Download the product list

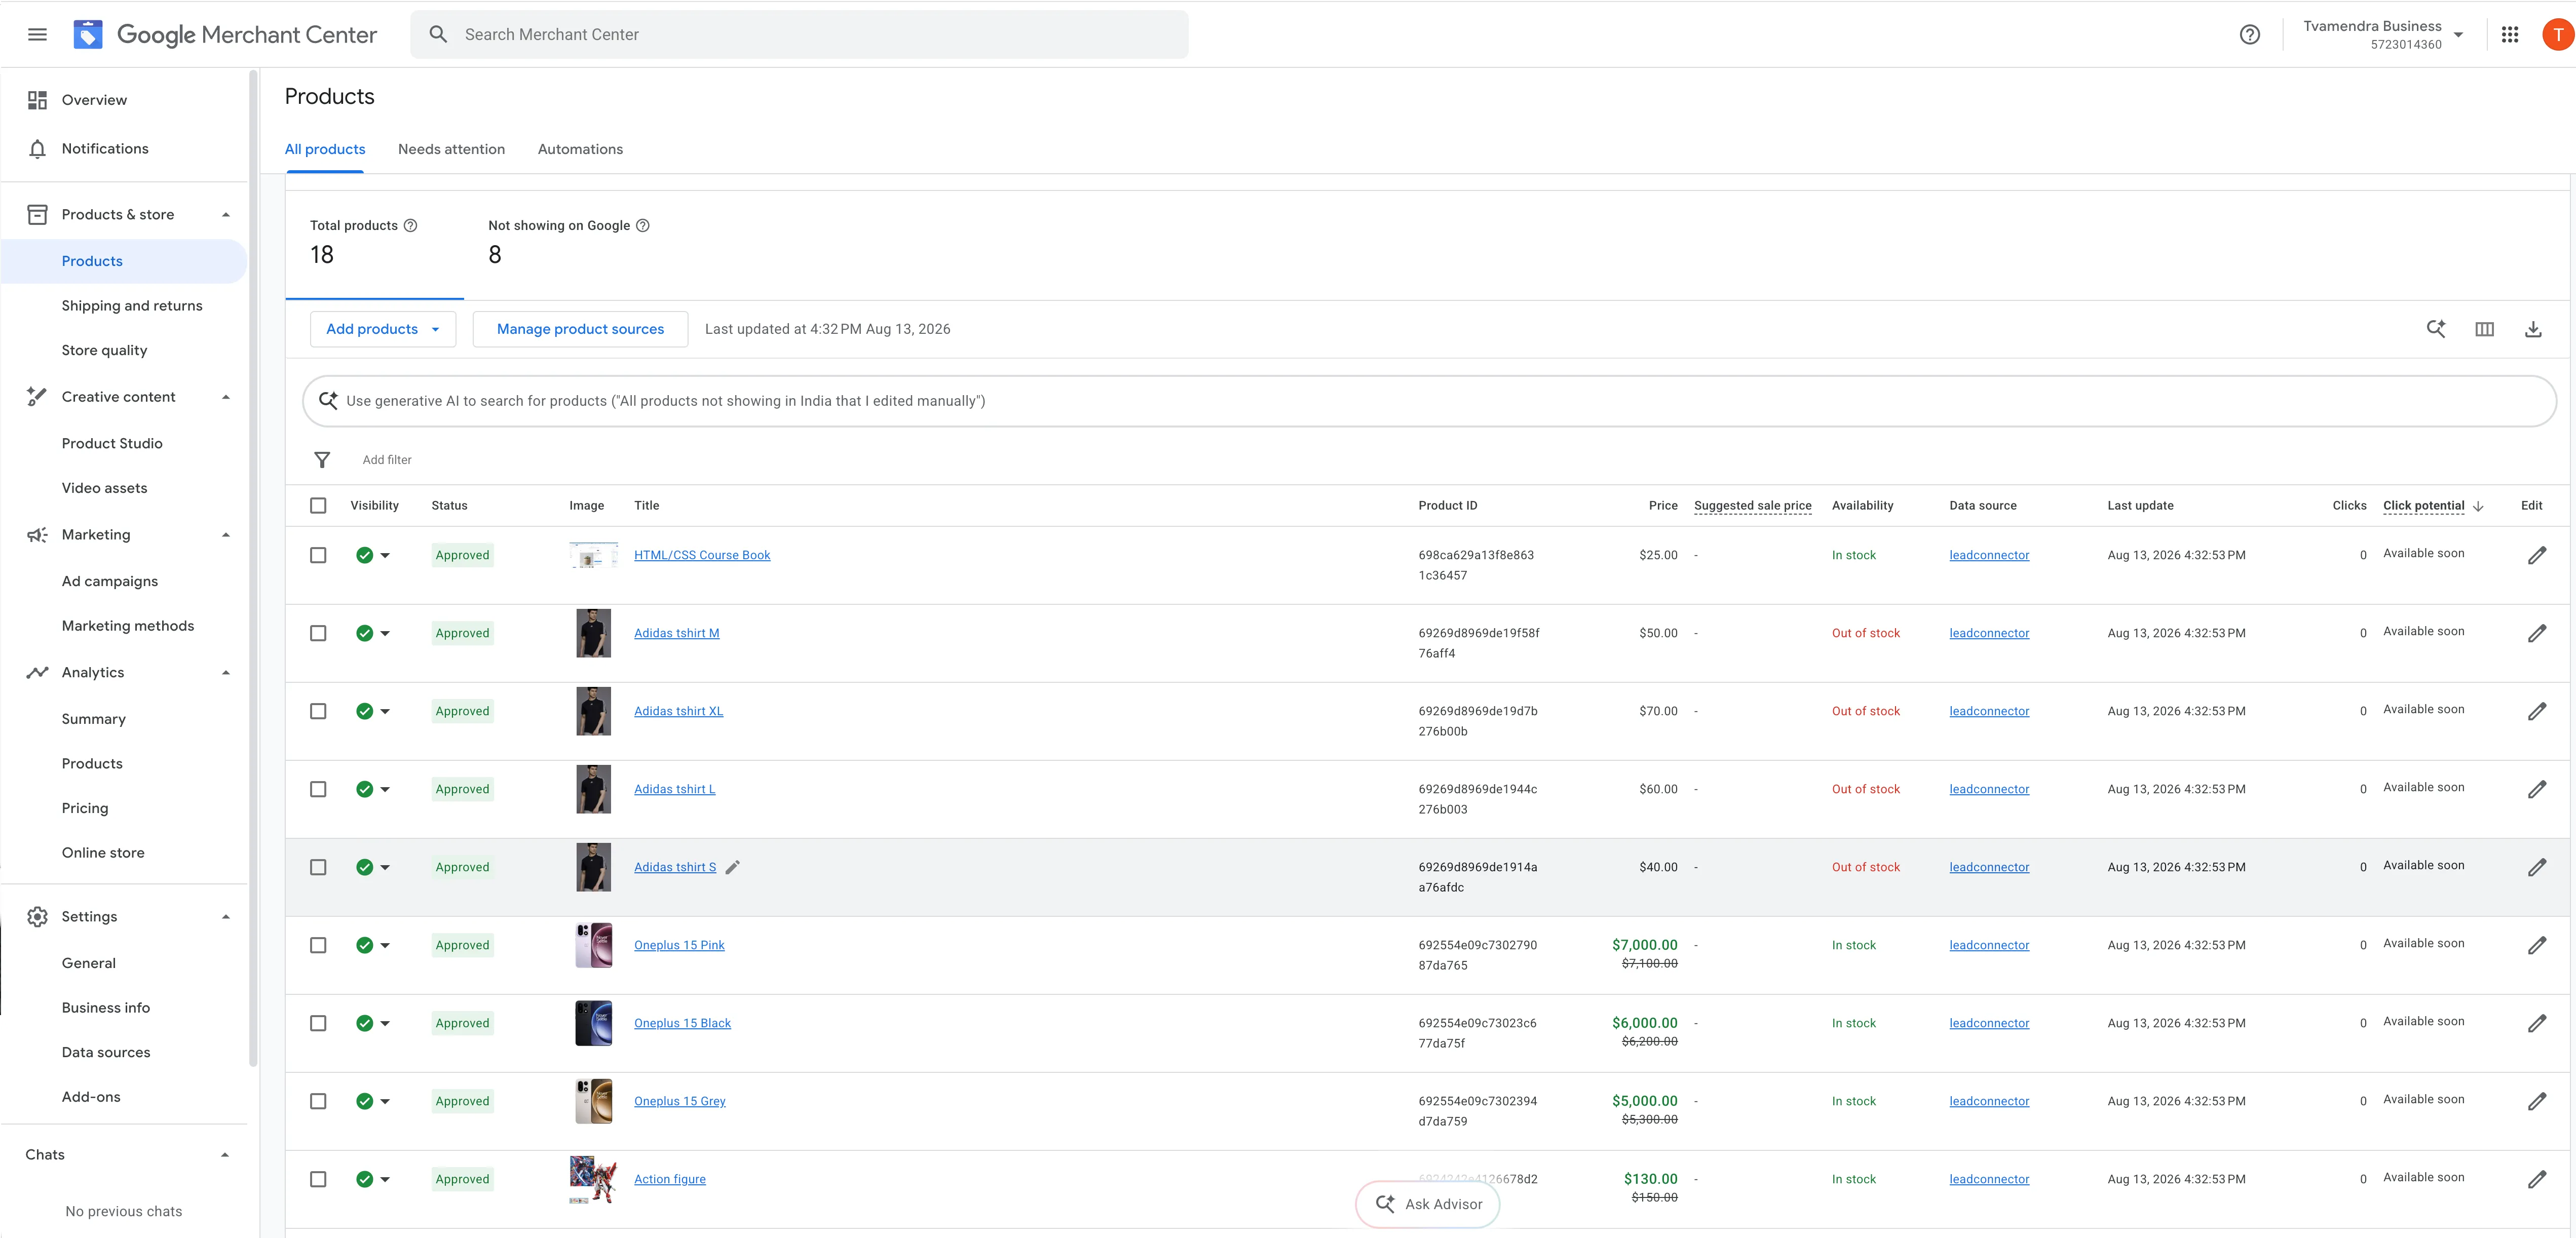[x=2532, y=329]
